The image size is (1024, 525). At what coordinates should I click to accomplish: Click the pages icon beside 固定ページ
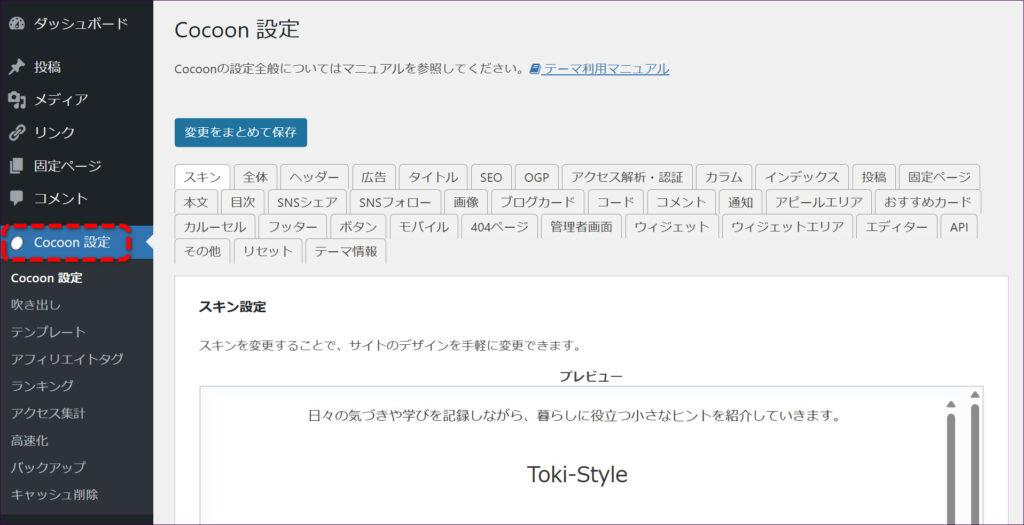click(16, 166)
